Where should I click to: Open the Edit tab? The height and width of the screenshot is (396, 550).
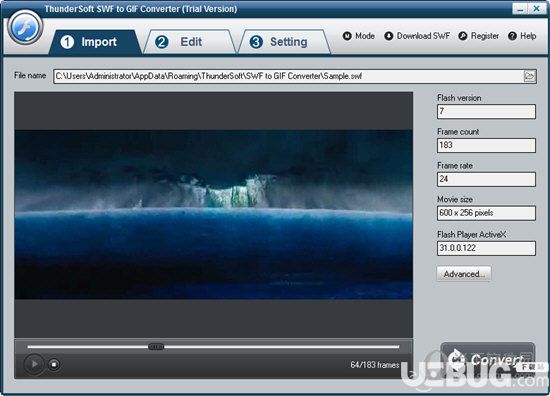[x=190, y=42]
